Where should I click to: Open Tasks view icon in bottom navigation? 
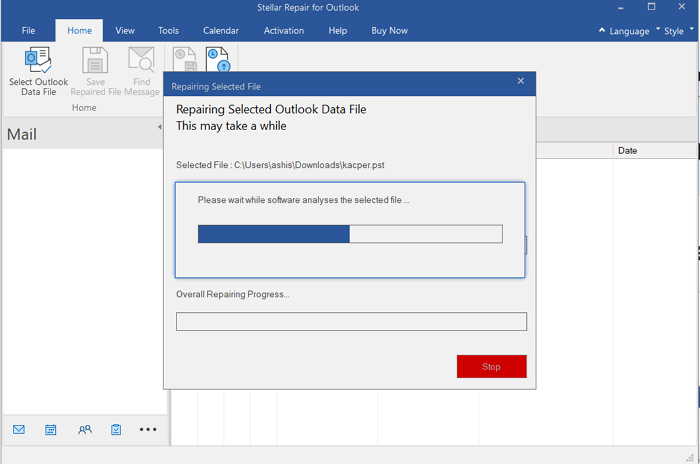coord(116,430)
